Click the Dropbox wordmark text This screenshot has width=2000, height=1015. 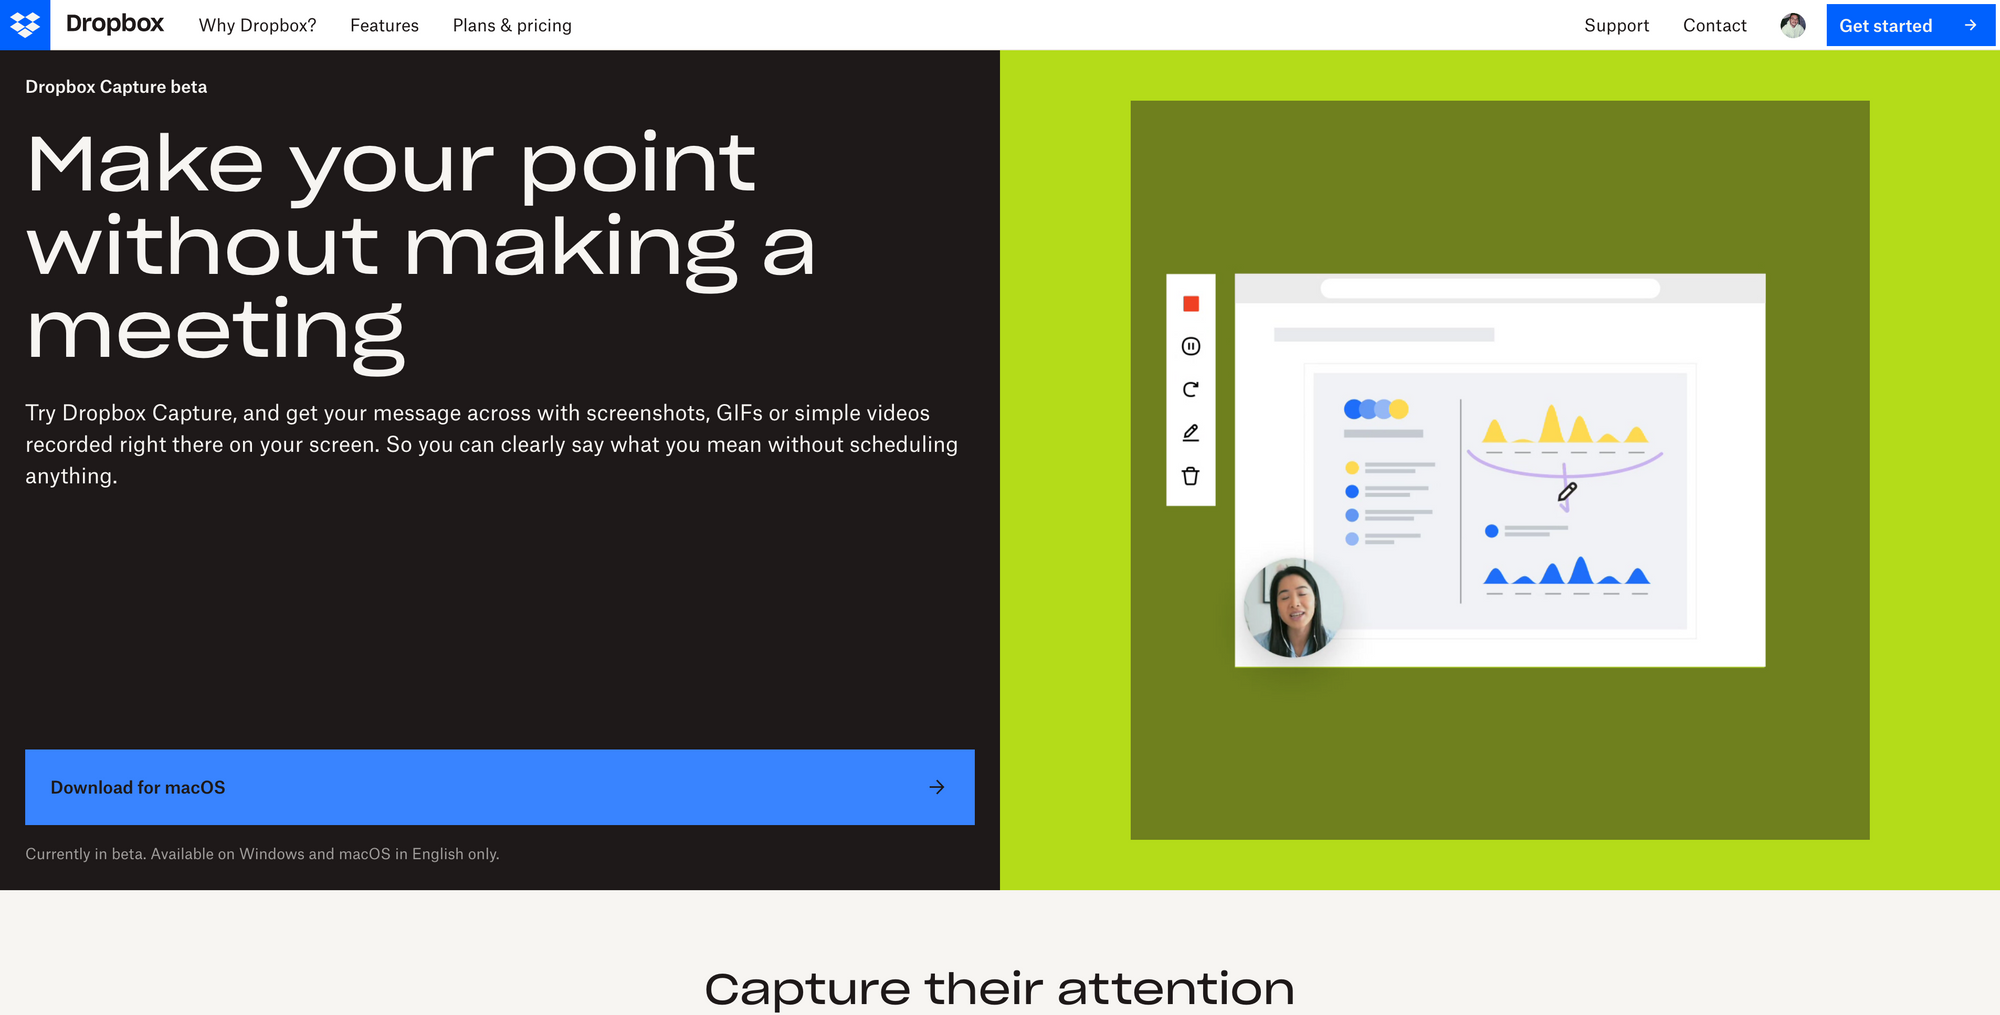pyautogui.click(x=115, y=24)
